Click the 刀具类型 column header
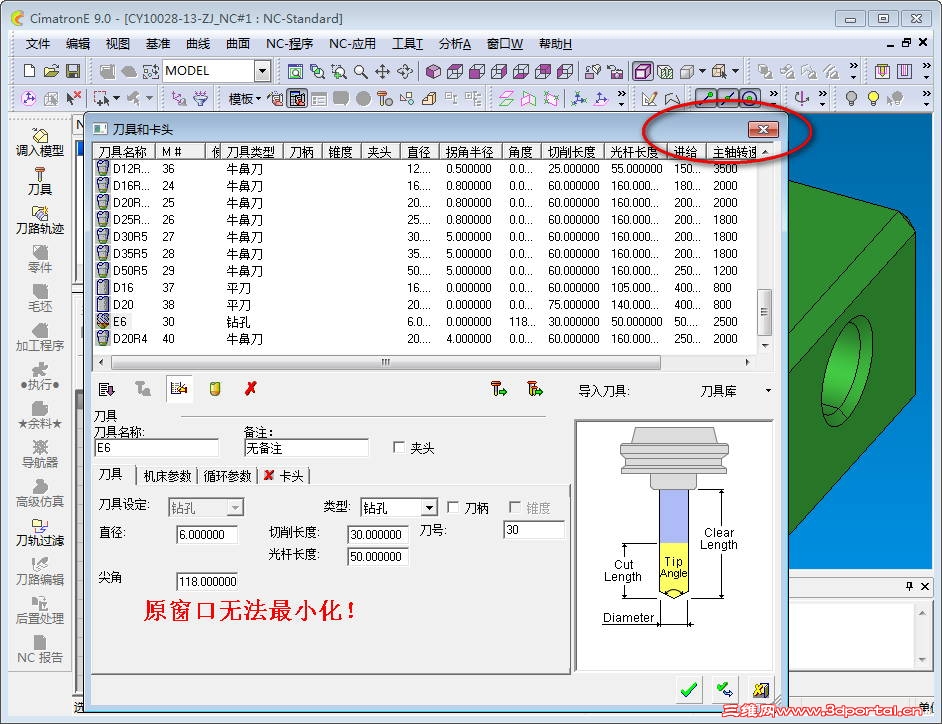The height and width of the screenshot is (724, 942). (x=251, y=152)
